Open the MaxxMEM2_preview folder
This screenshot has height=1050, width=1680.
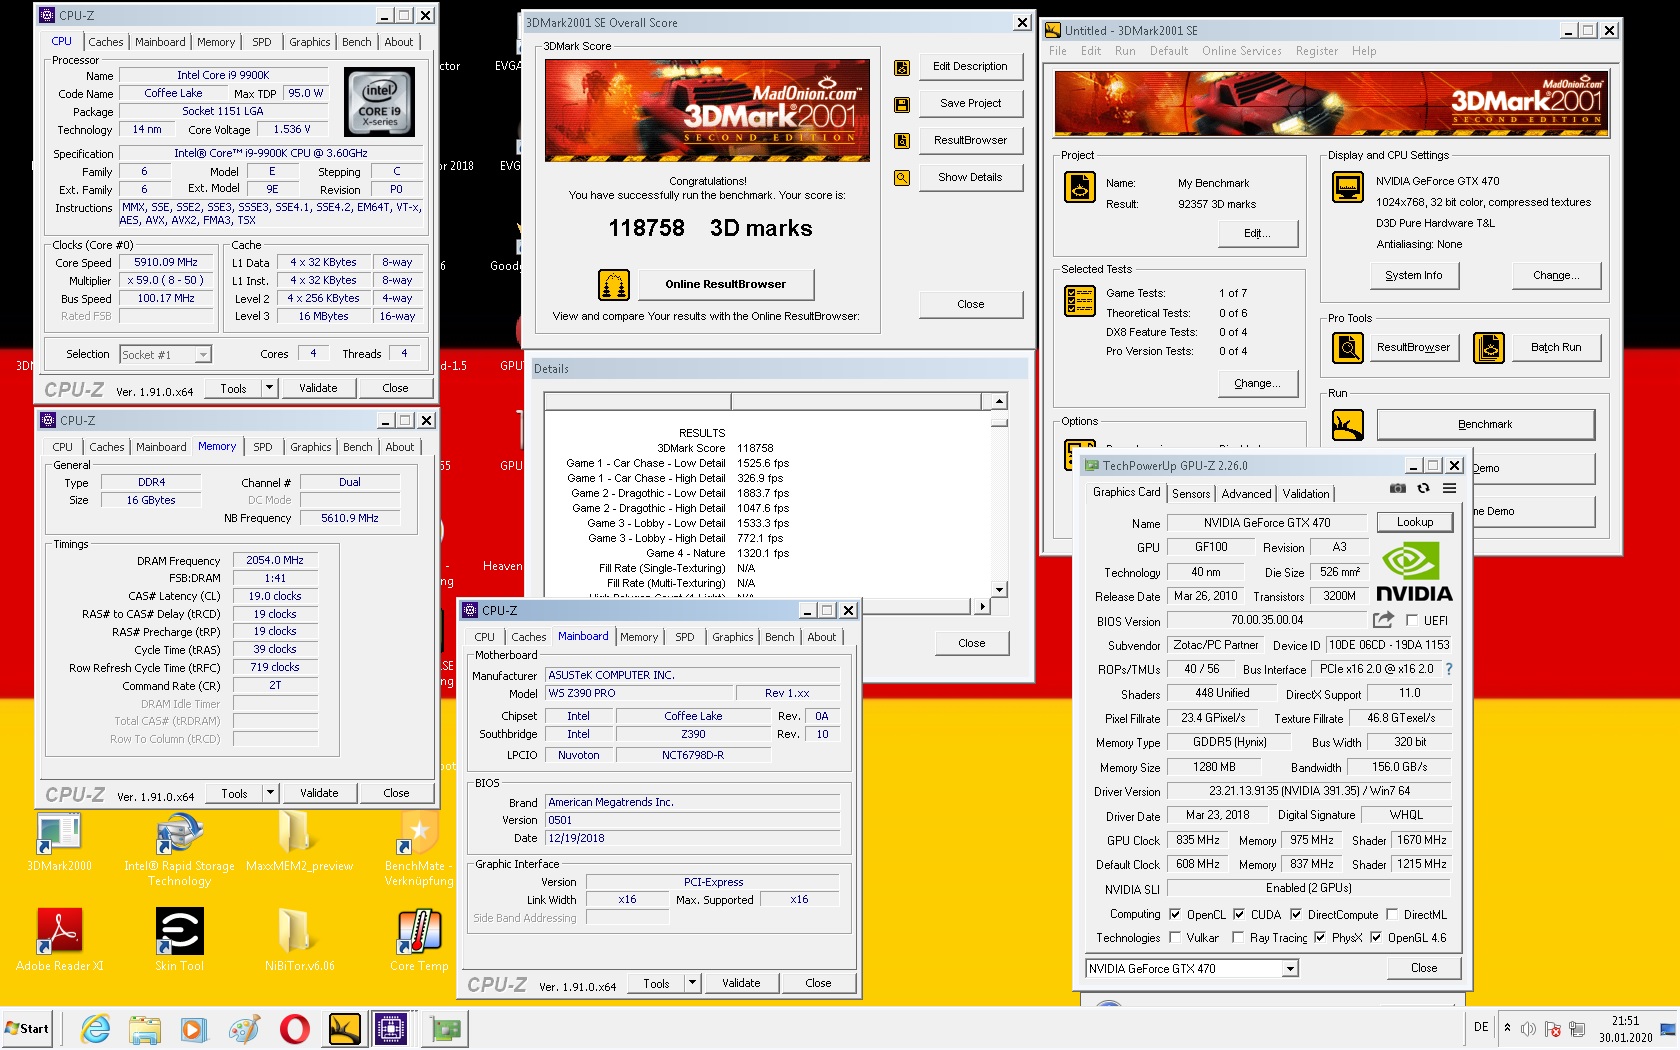pos(299,843)
